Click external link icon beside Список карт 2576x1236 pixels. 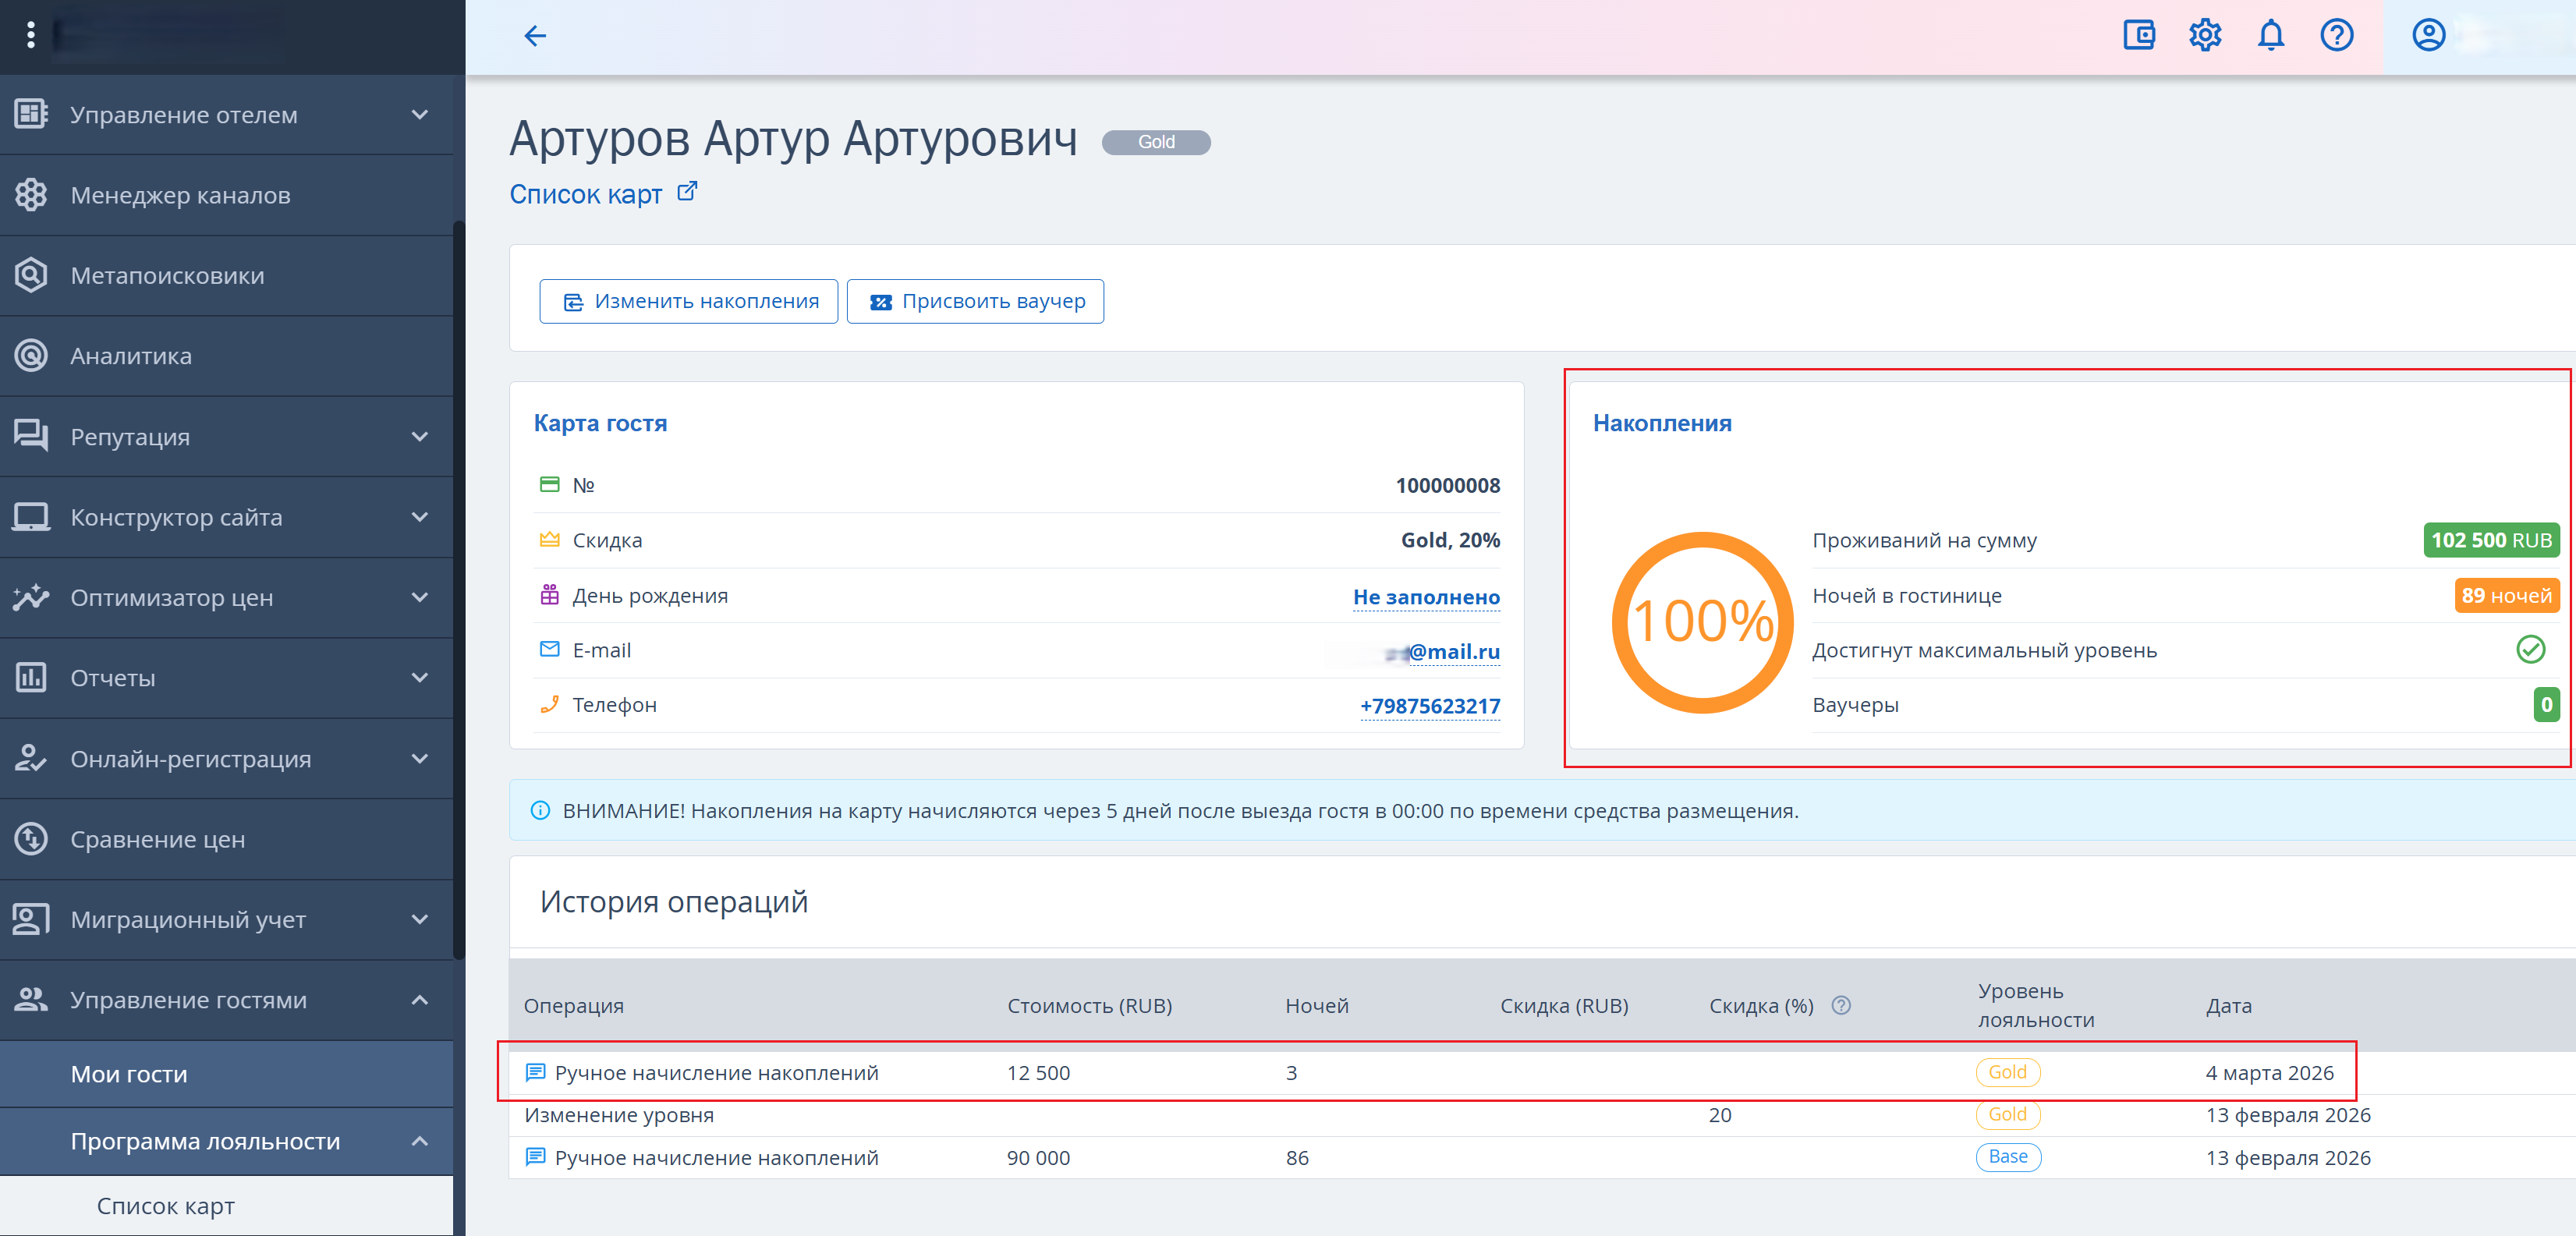point(687,191)
